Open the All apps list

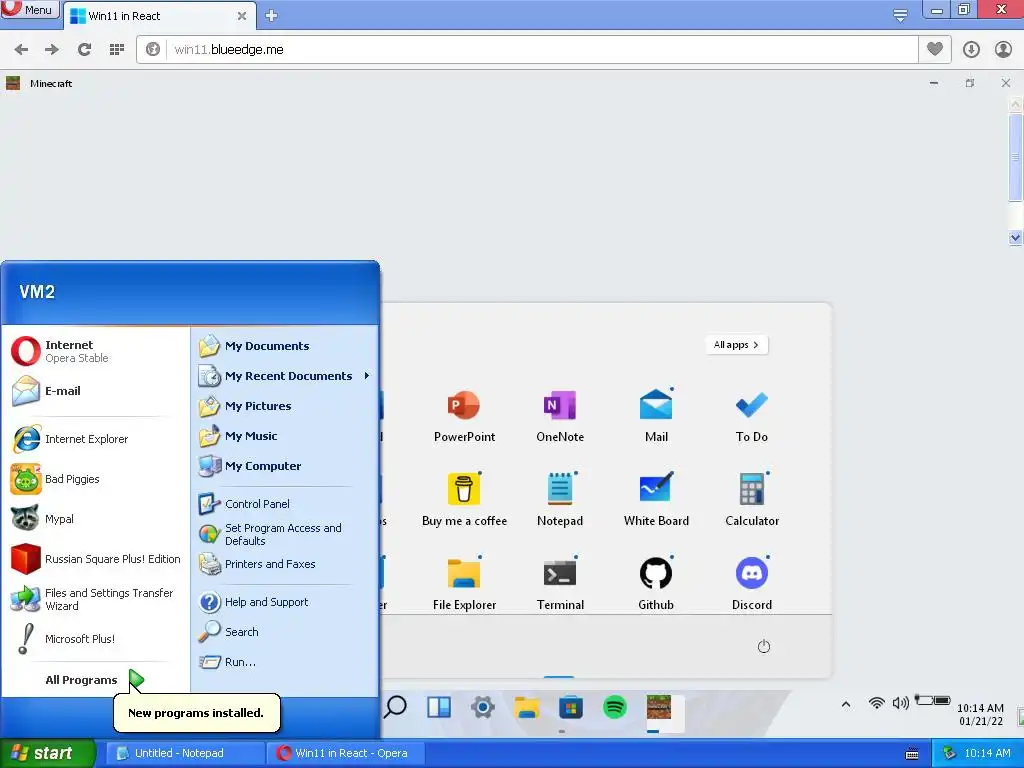coord(736,345)
